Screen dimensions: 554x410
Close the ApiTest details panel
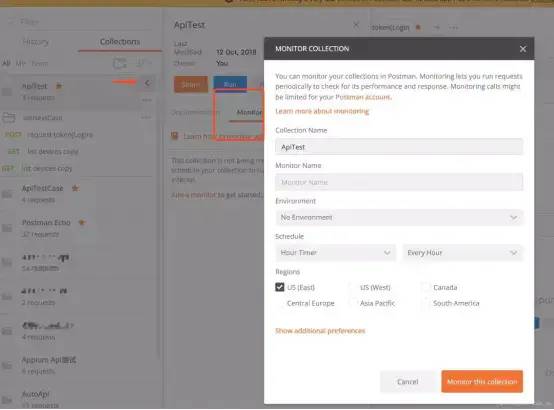[356, 25]
